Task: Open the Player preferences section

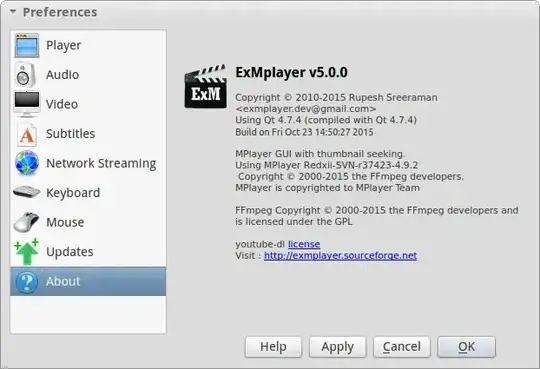Action: (x=88, y=45)
